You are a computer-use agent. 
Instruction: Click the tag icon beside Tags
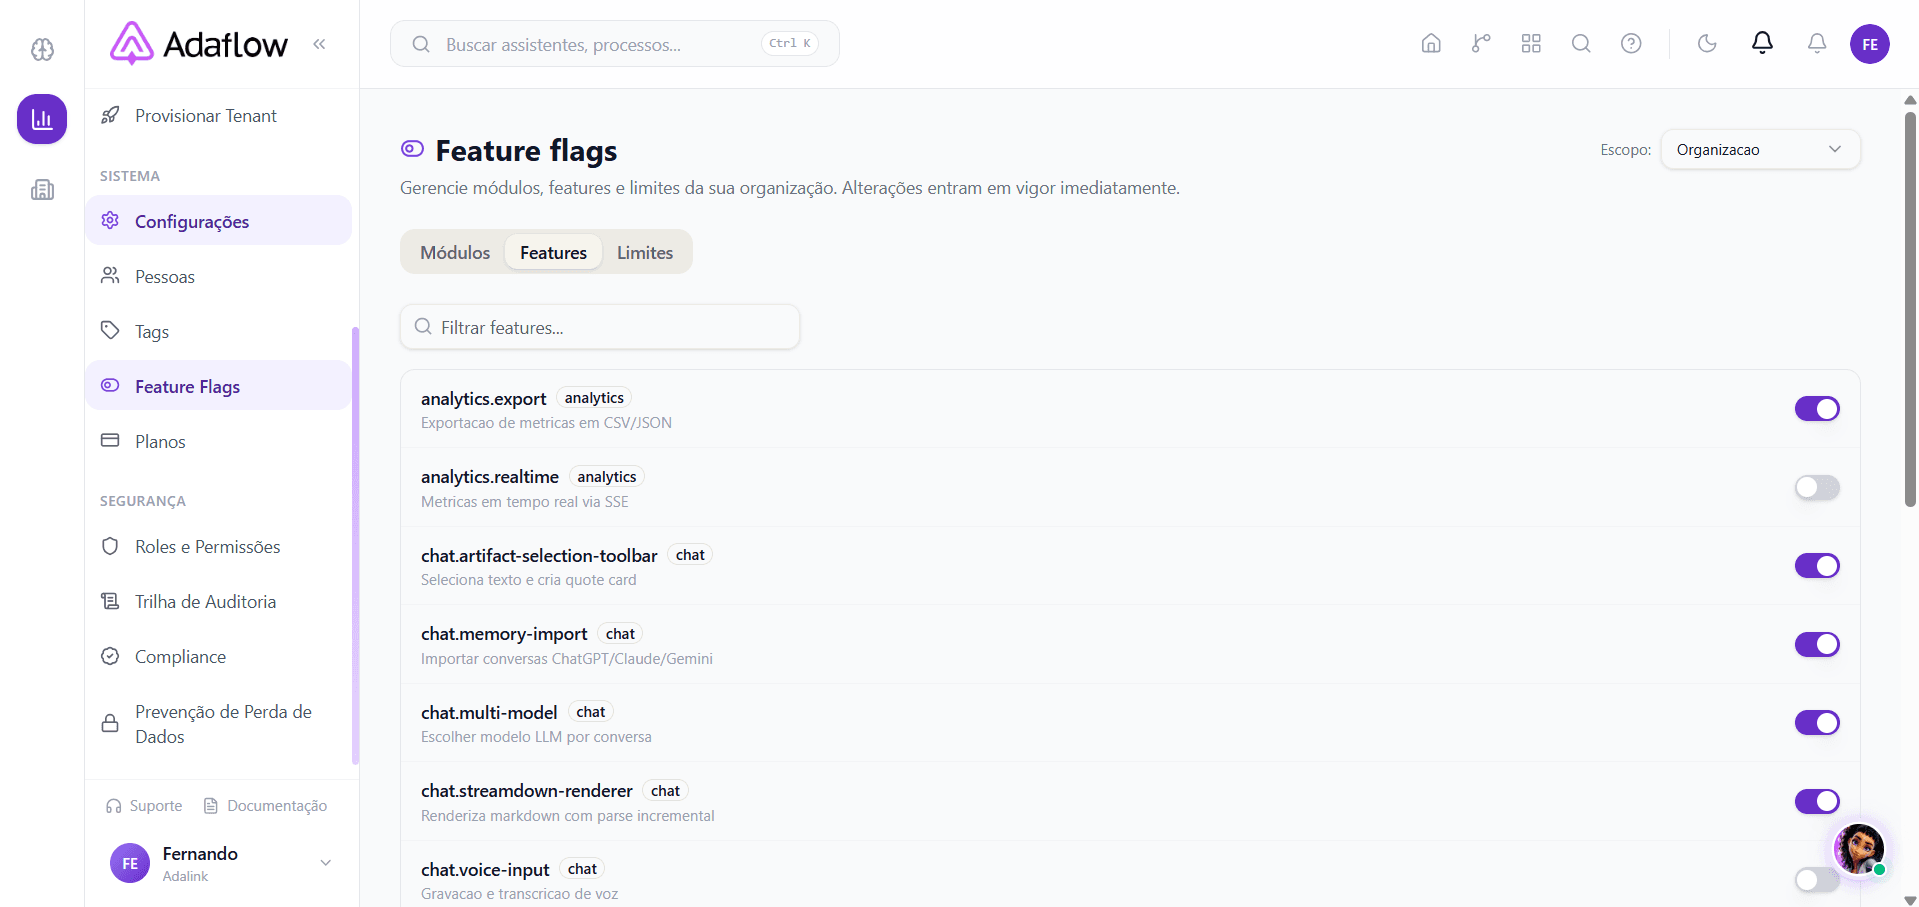[x=110, y=330]
